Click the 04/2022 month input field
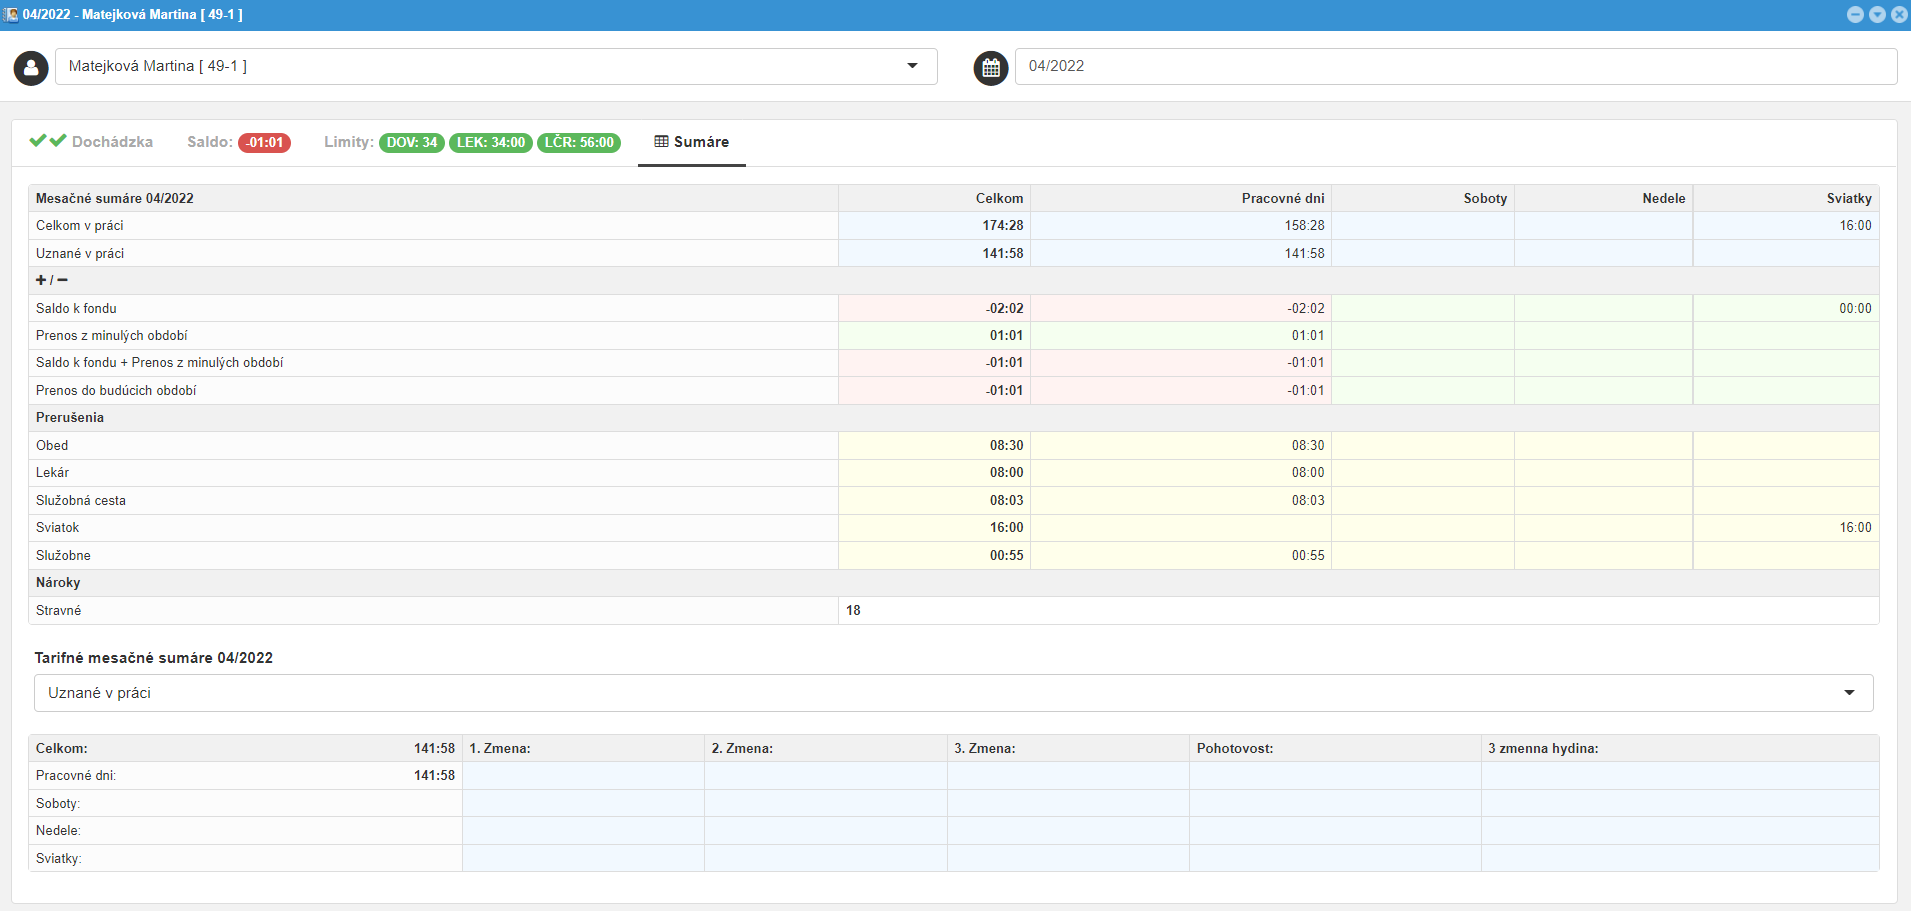1911x911 pixels. point(1455,66)
